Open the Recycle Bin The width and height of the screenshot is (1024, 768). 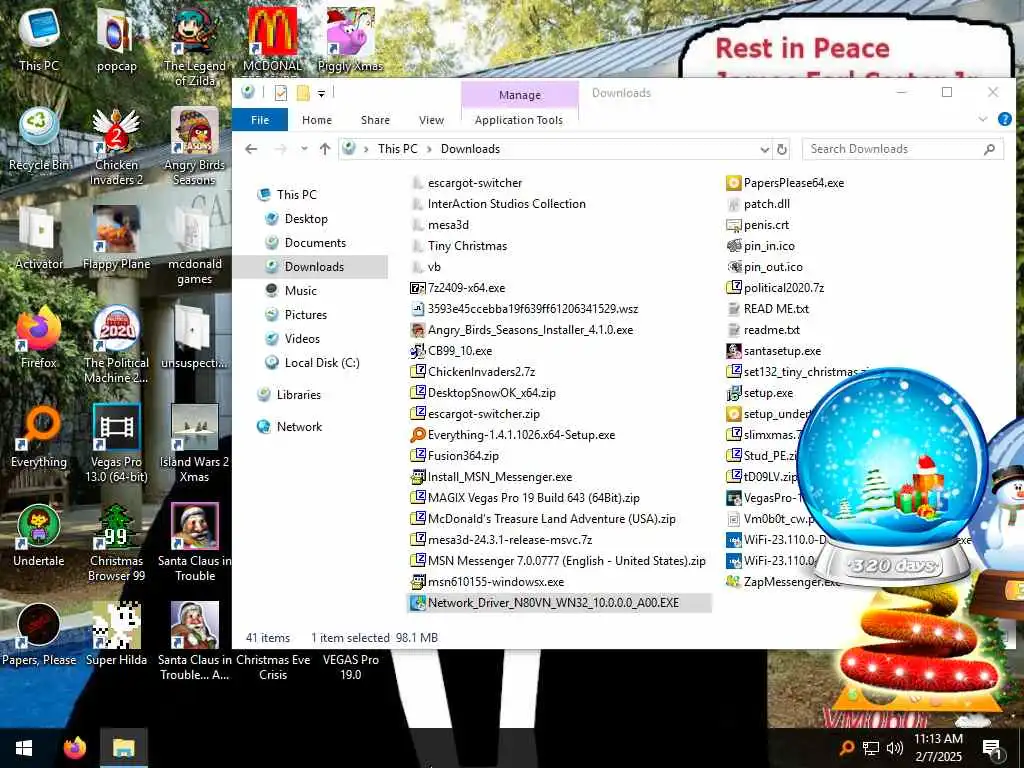tap(39, 139)
